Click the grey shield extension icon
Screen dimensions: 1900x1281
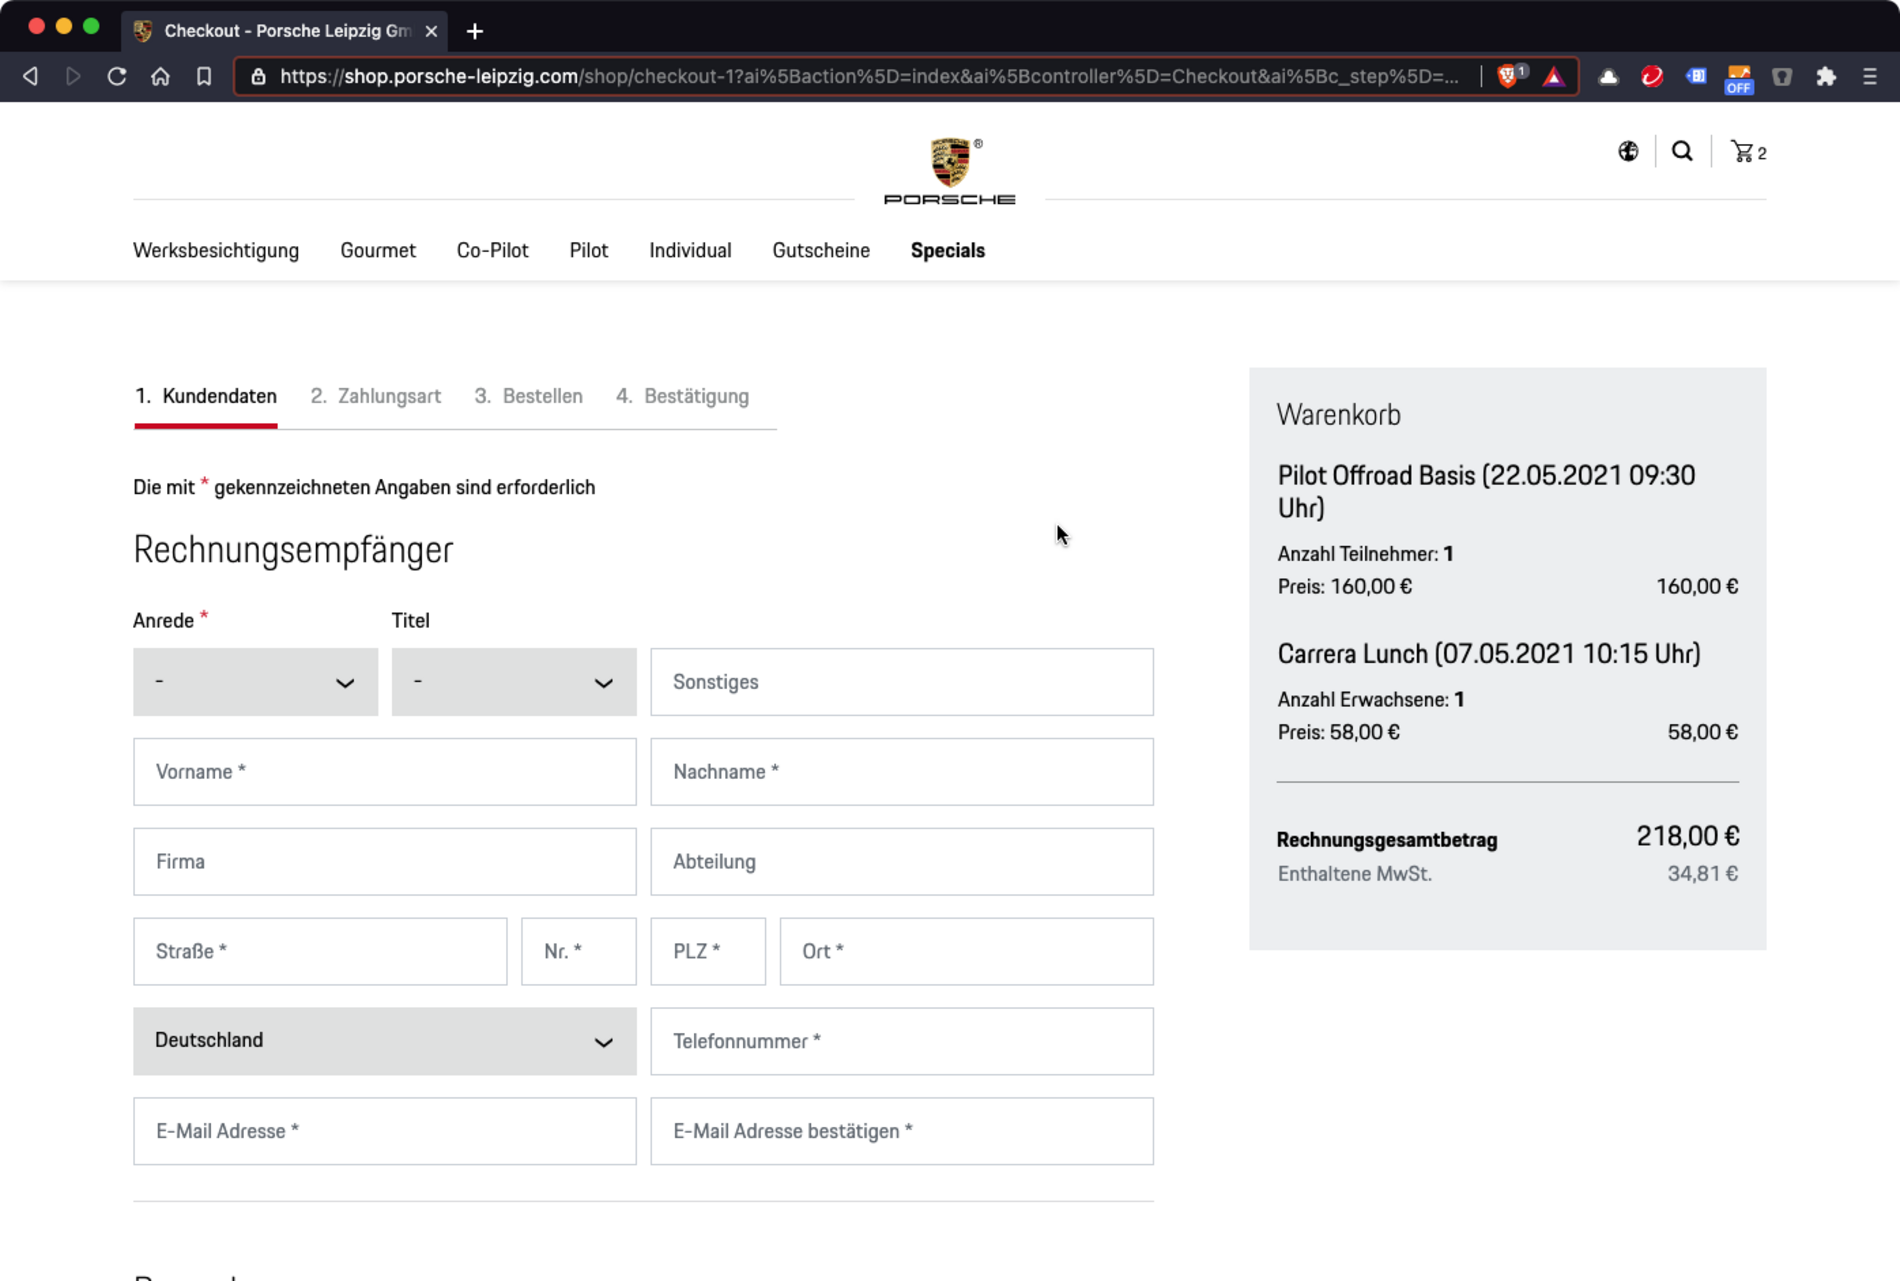(x=1782, y=76)
